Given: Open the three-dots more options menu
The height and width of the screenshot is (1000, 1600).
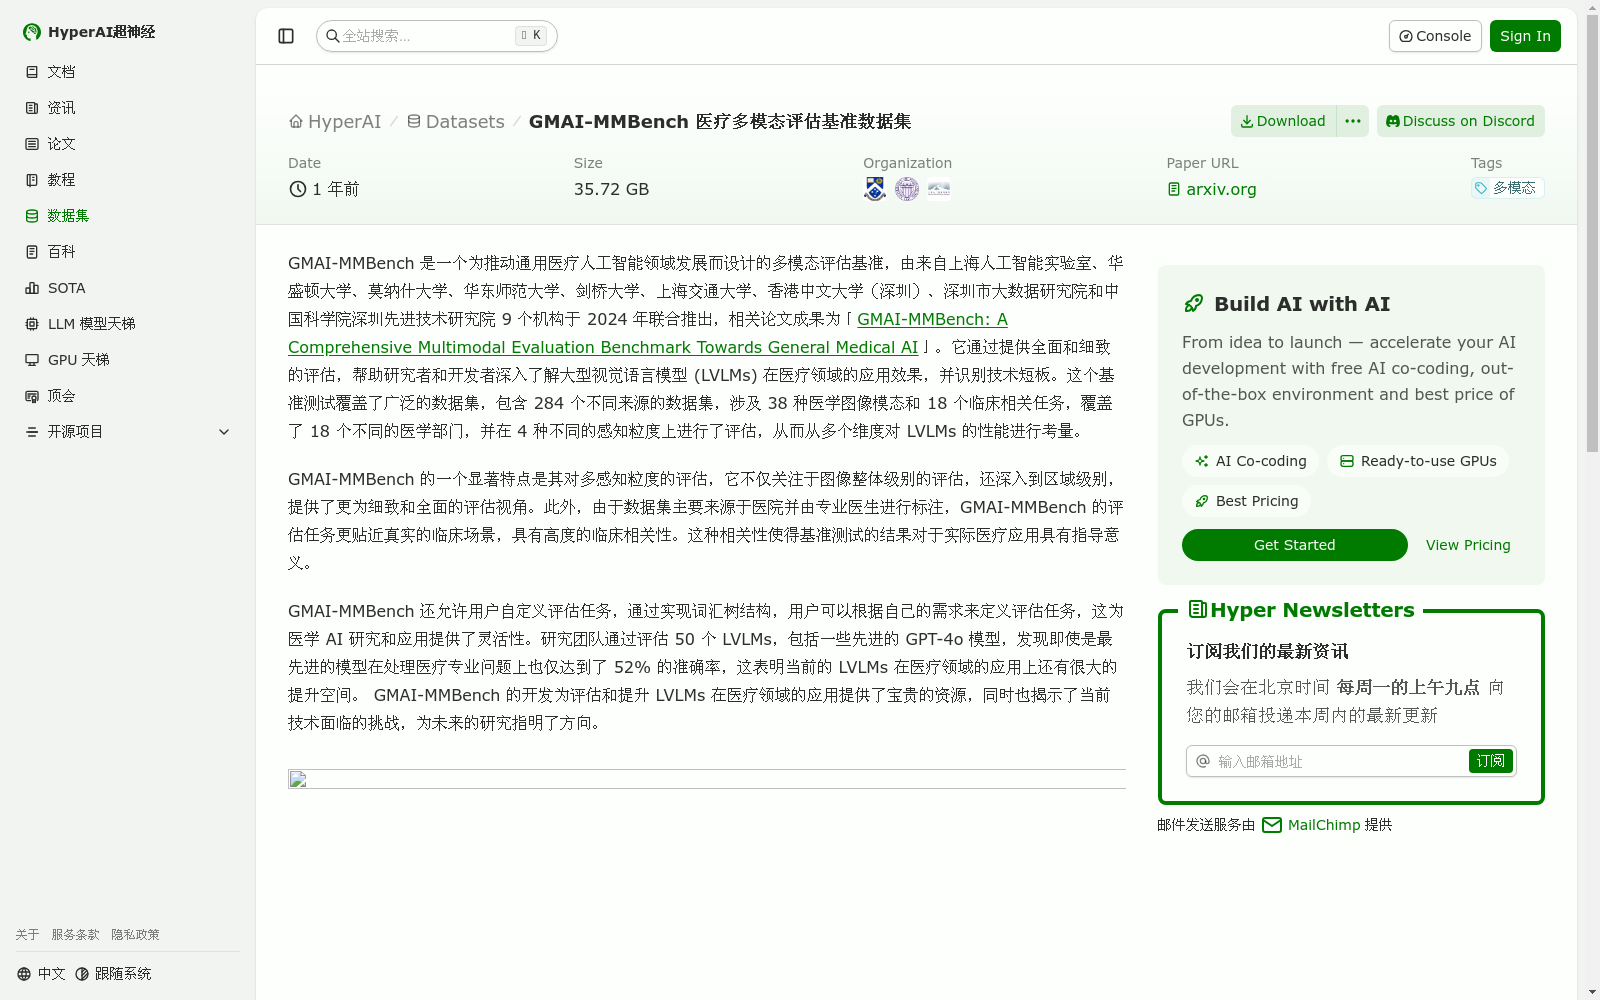Looking at the screenshot, I should pyautogui.click(x=1353, y=121).
